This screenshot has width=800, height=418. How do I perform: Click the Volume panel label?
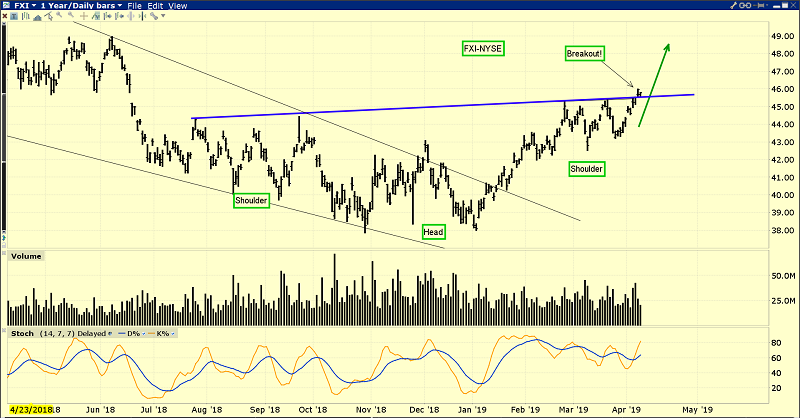(x=26, y=256)
